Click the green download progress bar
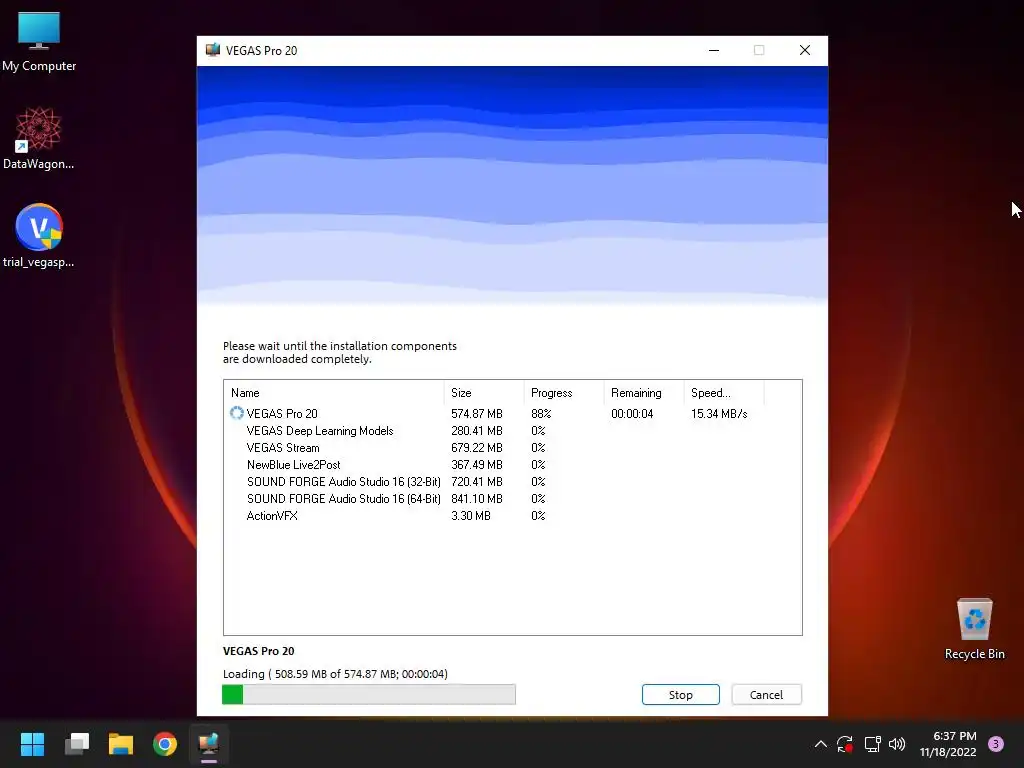This screenshot has width=1024, height=768. (x=369, y=694)
